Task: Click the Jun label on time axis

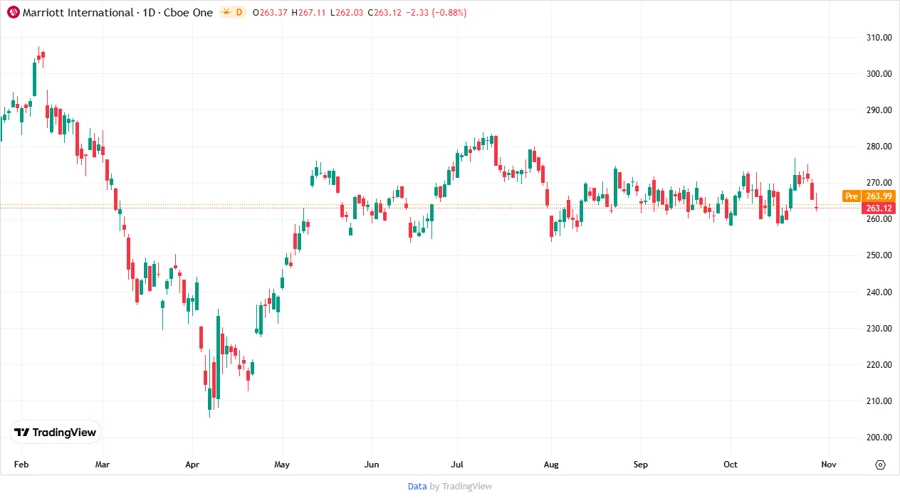Action: (372, 464)
